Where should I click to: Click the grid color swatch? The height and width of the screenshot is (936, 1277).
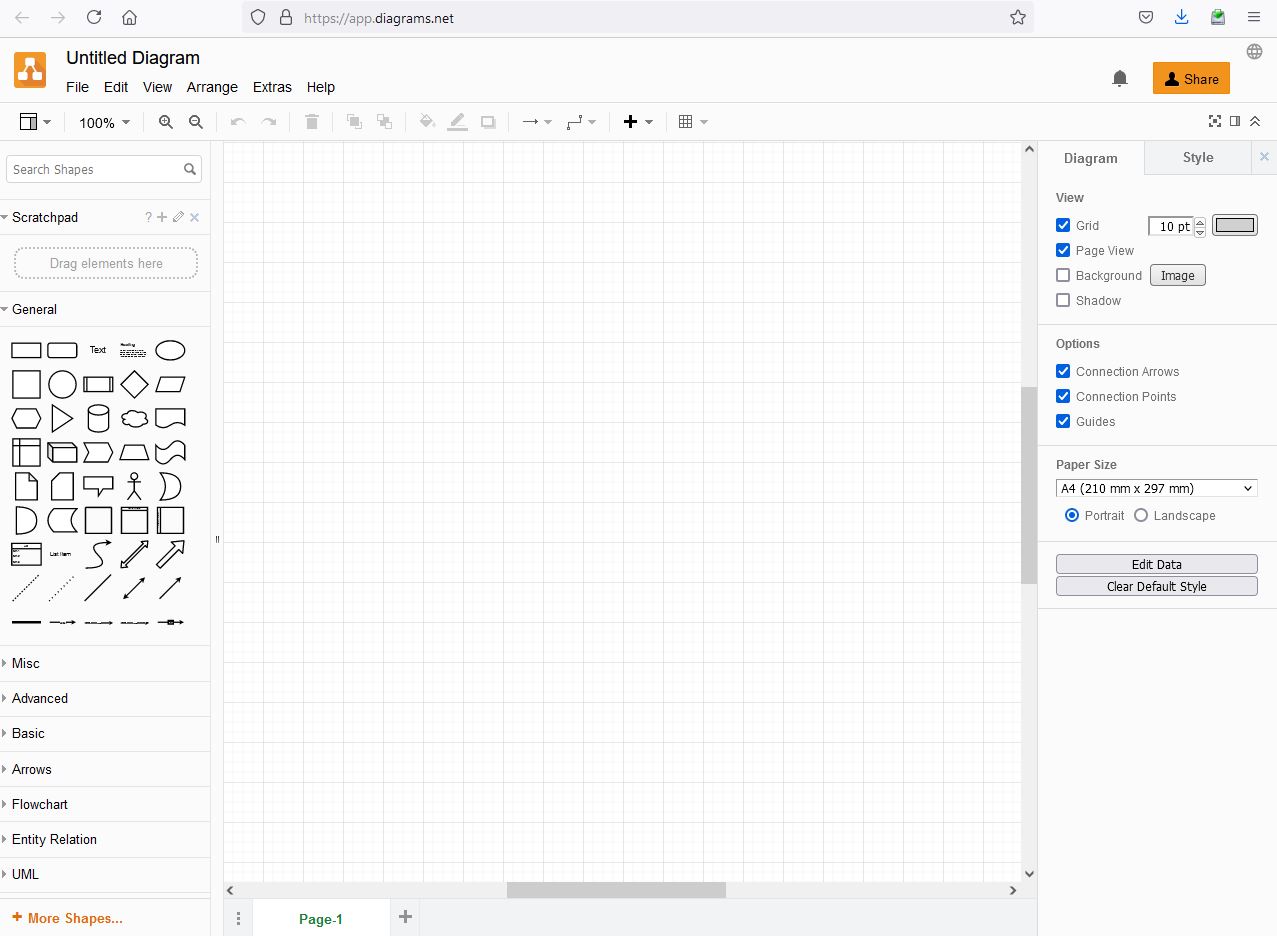tap(1234, 226)
